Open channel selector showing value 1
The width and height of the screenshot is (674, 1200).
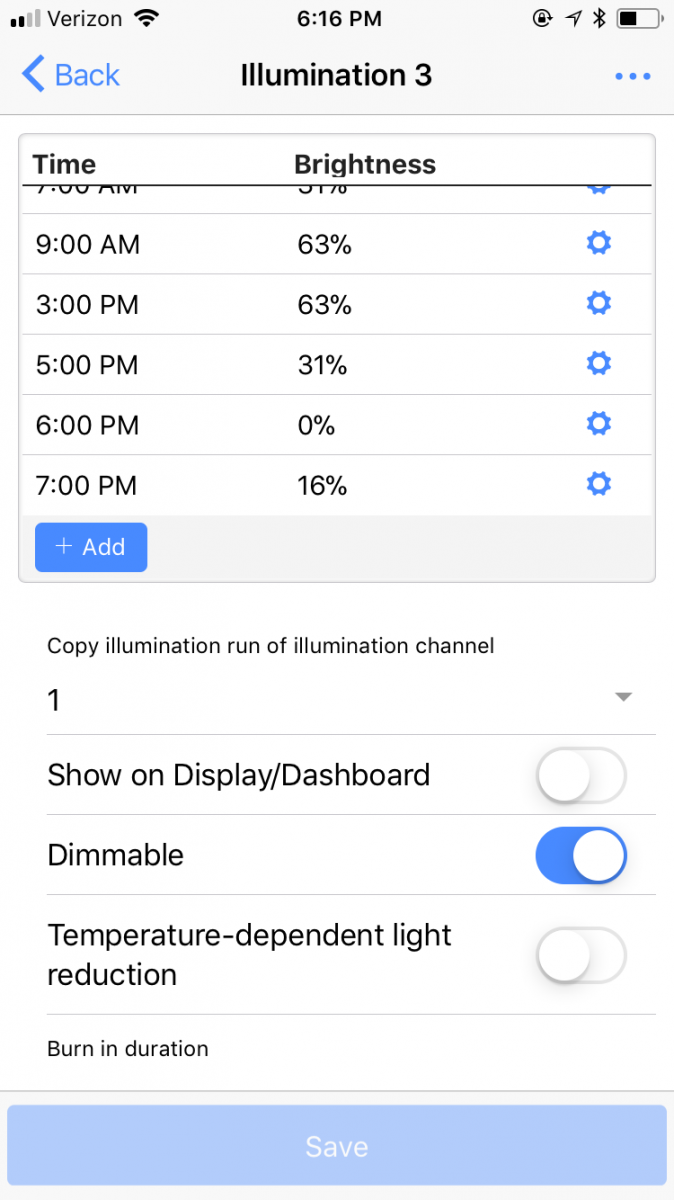[x=337, y=700]
